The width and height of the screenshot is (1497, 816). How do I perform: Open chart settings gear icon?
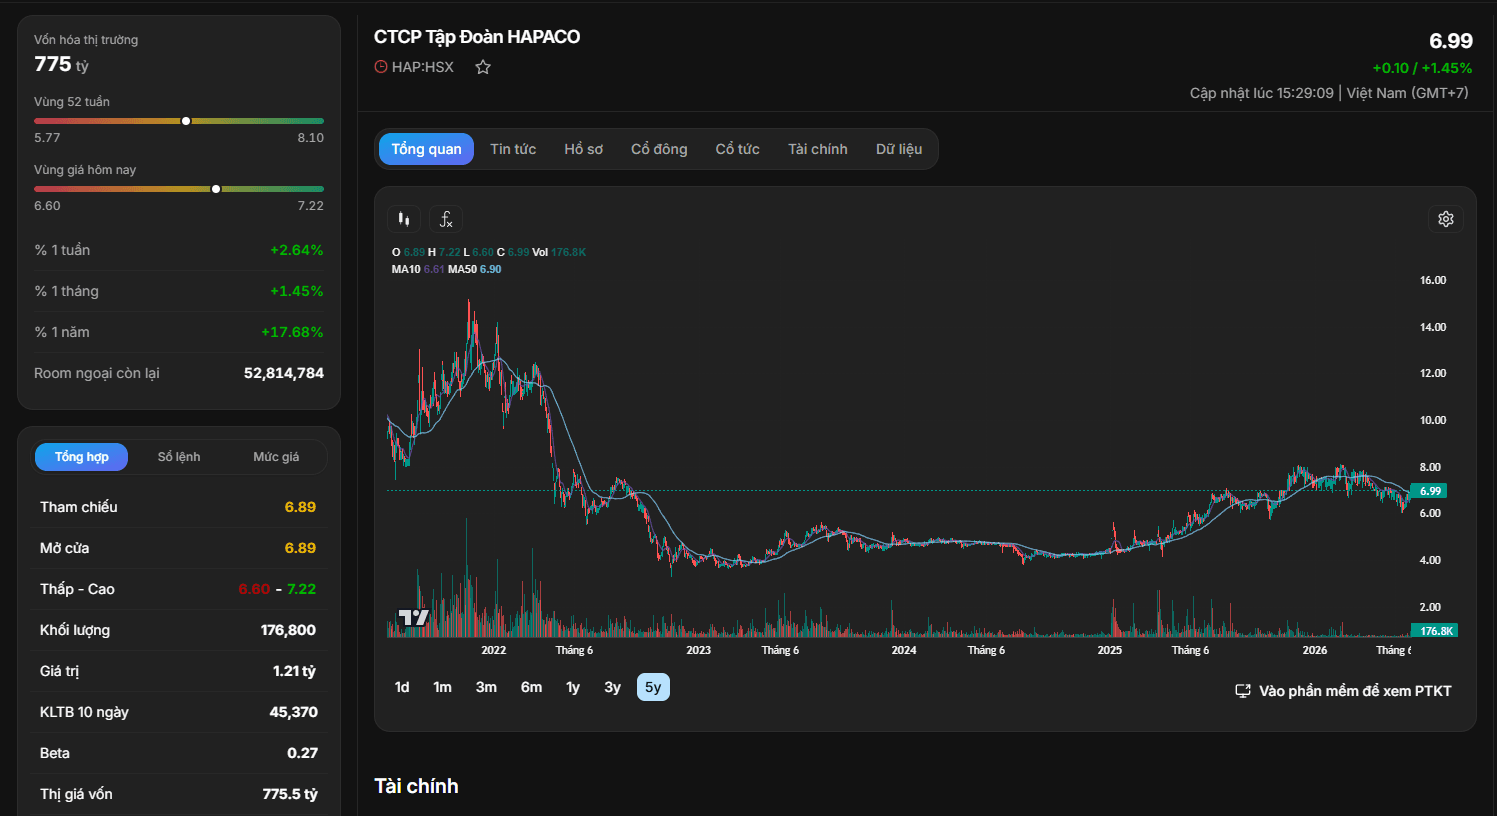tap(1445, 219)
